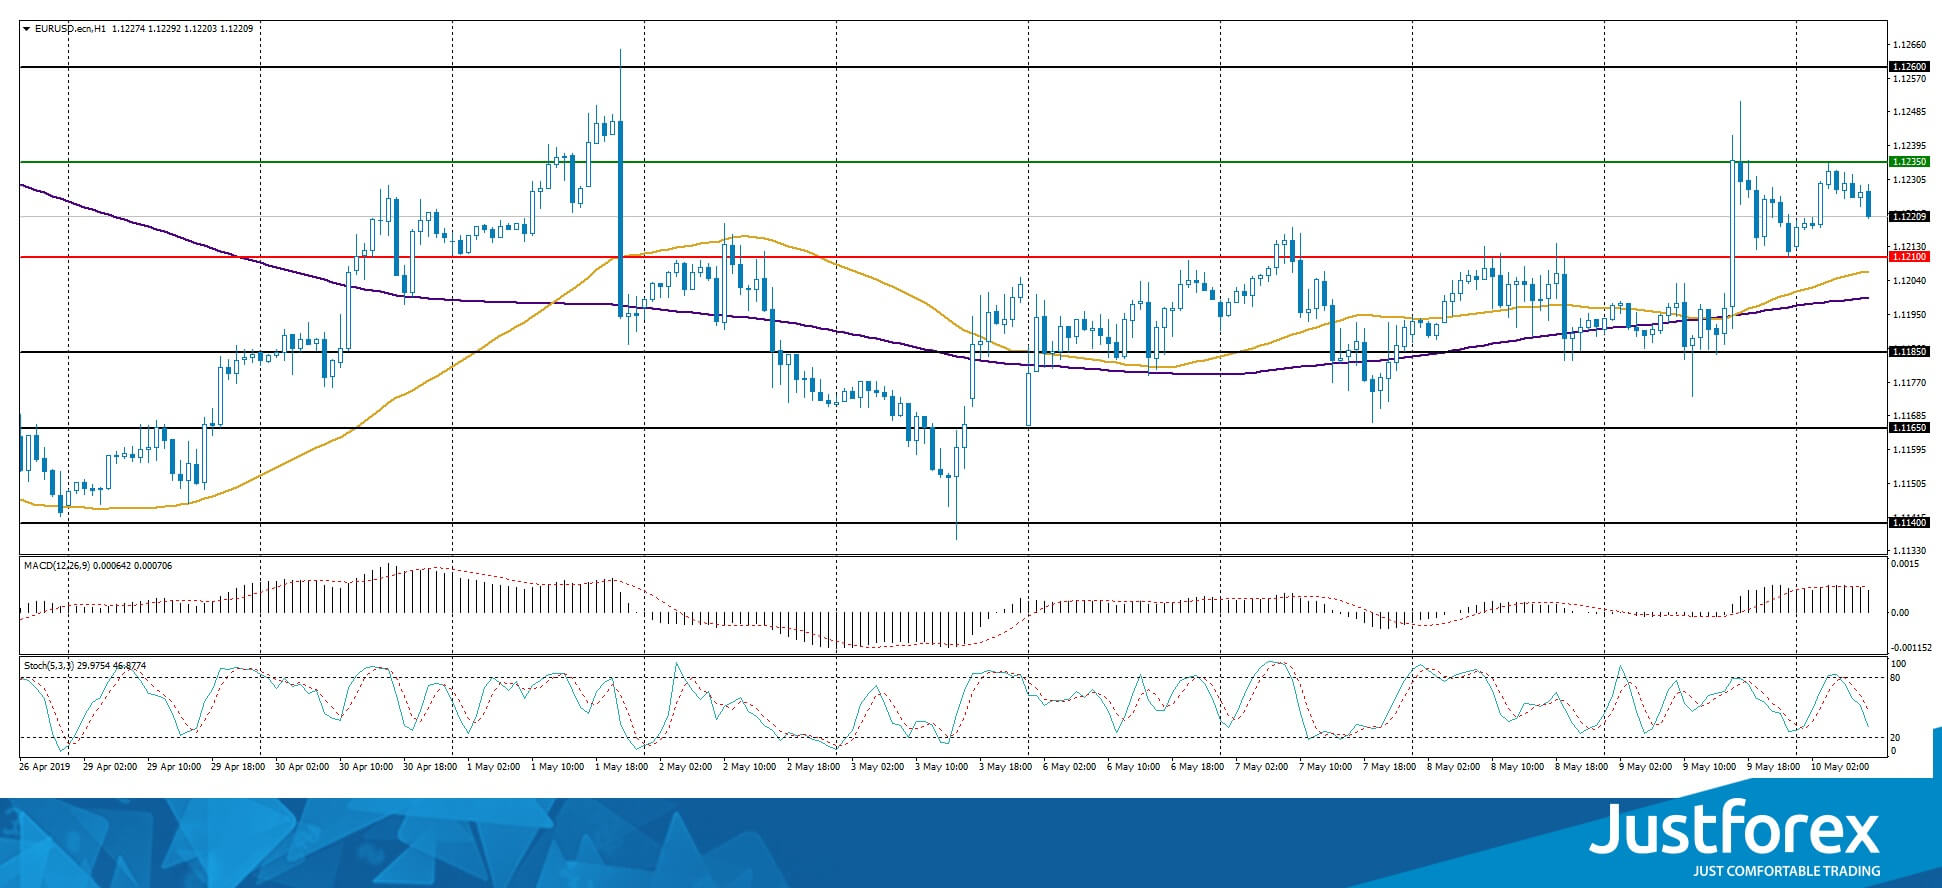Click the 6 May 10:00 time label
Viewport: 1942px width, 888px height.
click(x=1134, y=767)
